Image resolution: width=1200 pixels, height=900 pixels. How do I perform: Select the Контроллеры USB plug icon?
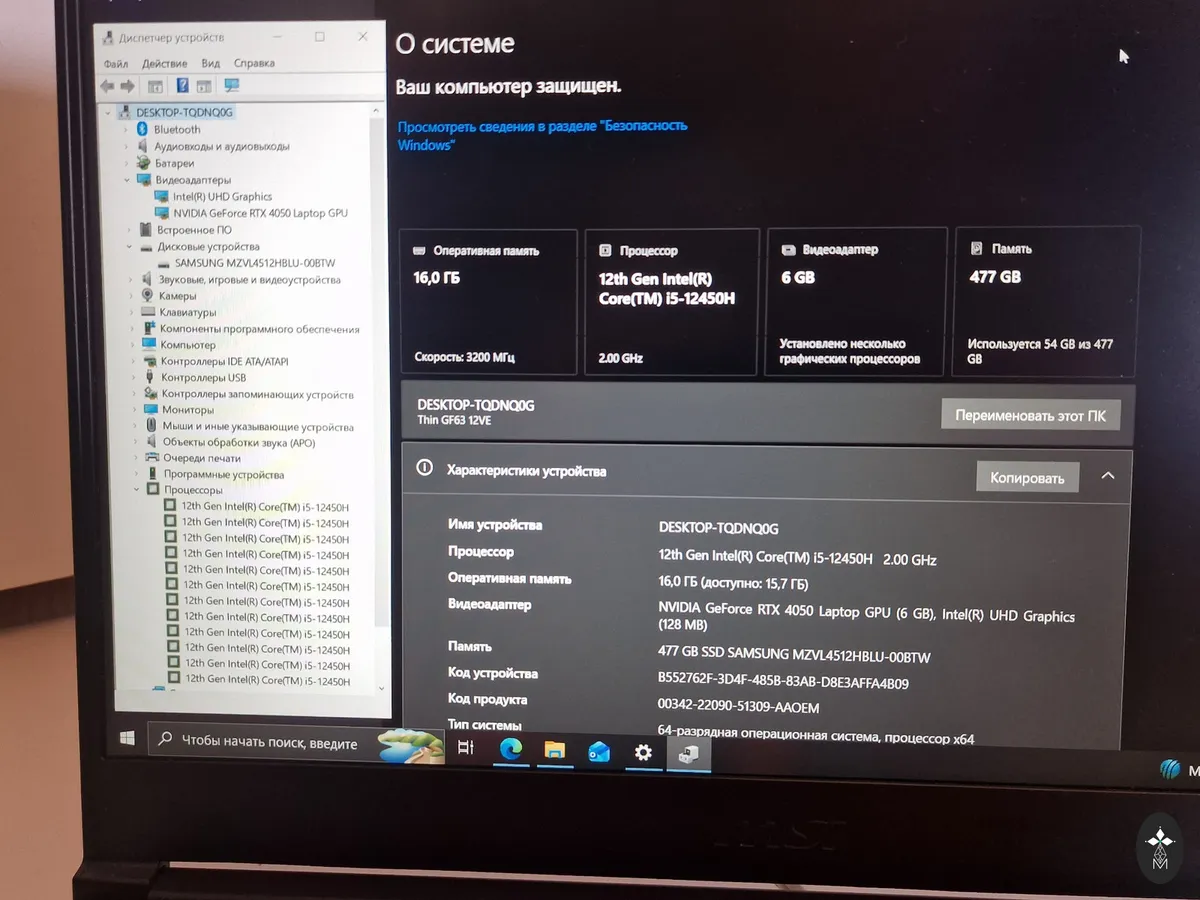pos(150,378)
